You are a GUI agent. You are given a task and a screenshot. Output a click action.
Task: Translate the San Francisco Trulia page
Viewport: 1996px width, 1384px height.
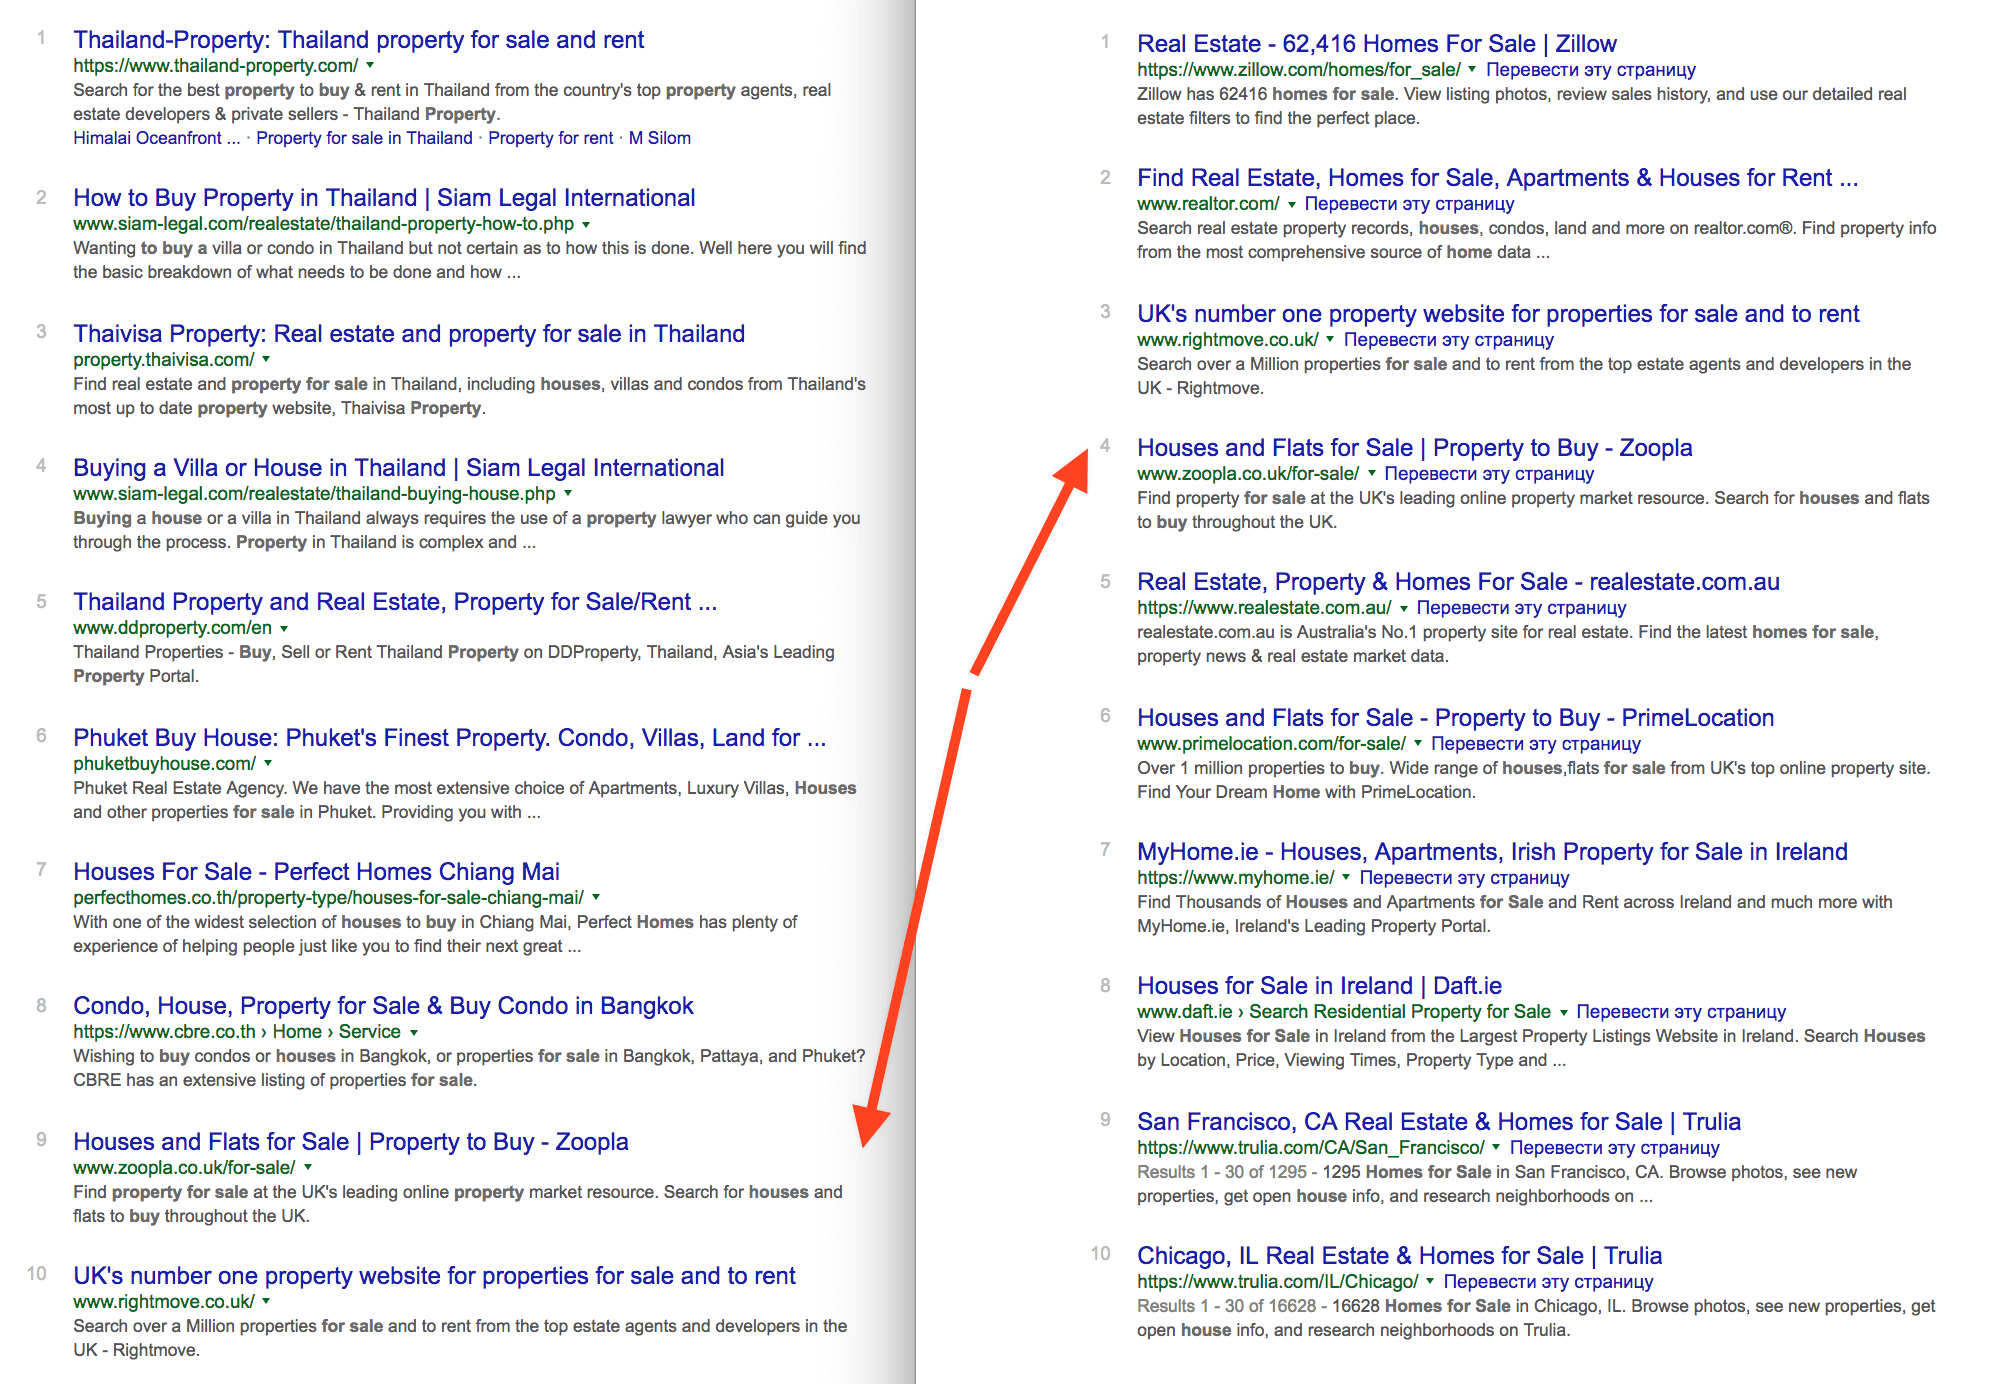pyautogui.click(x=1614, y=1148)
